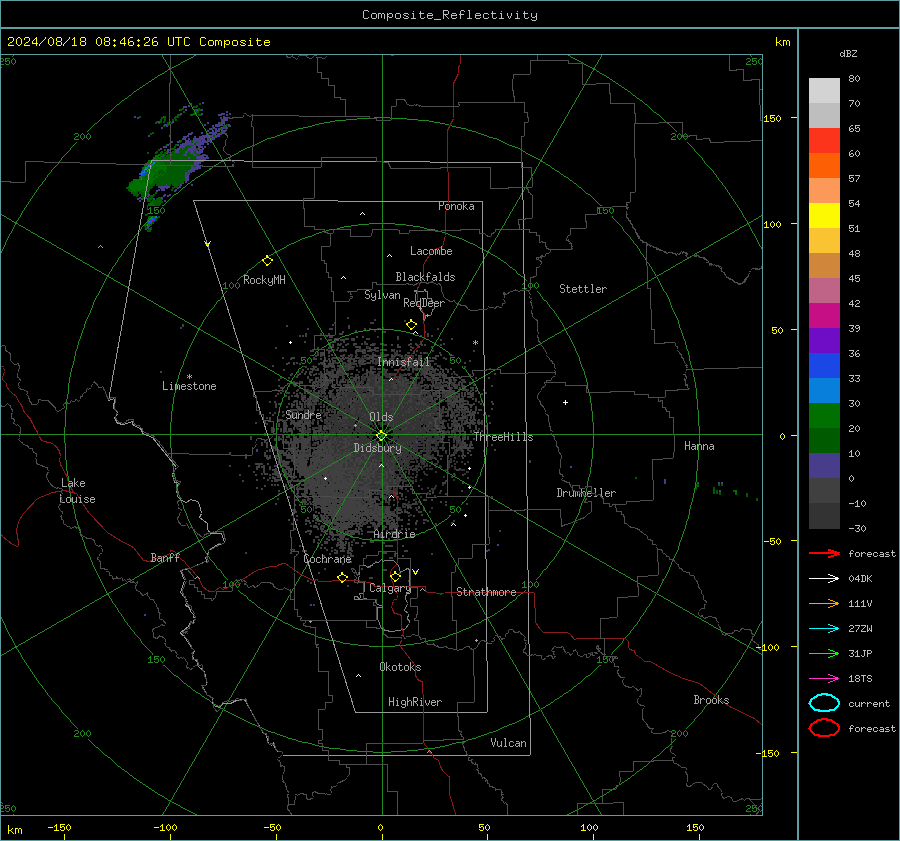Image resolution: width=900 pixels, height=841 pixels.
Task: Click the Blackfalds label
Action: (x=425, y=277)
